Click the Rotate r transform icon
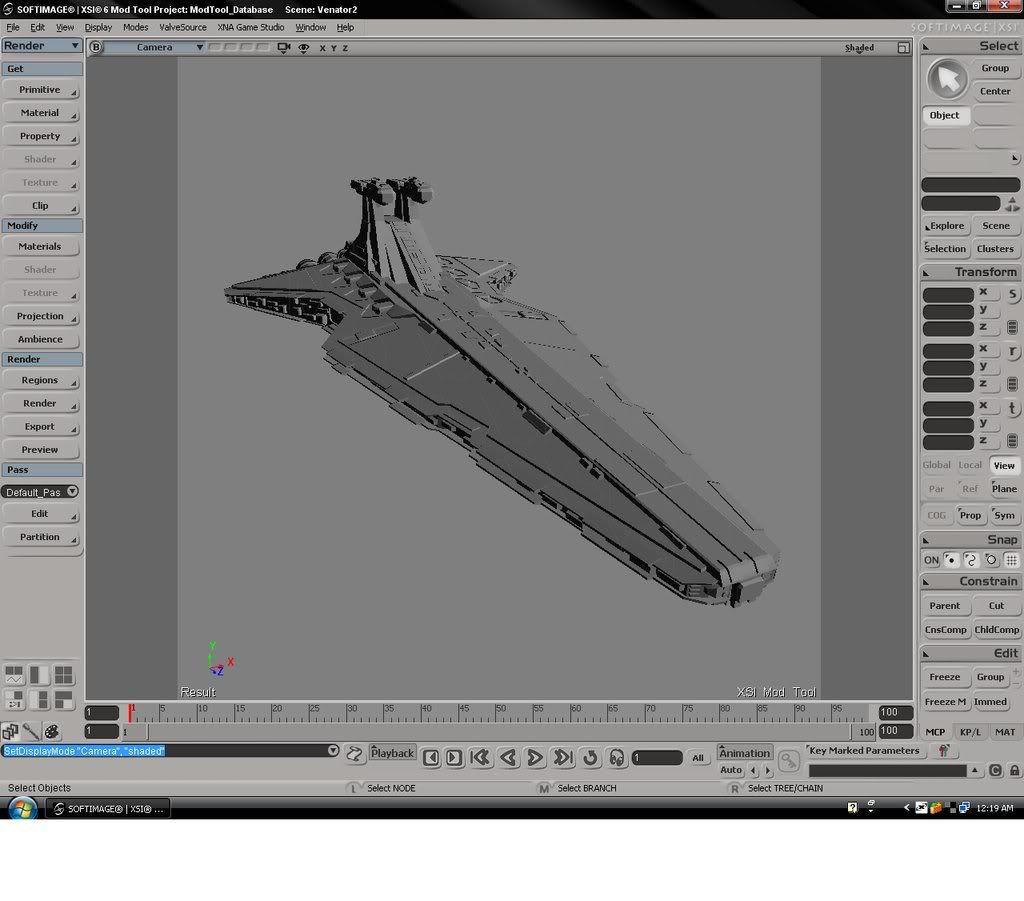Screen dimensions: 1024x901 point(1012,351)
